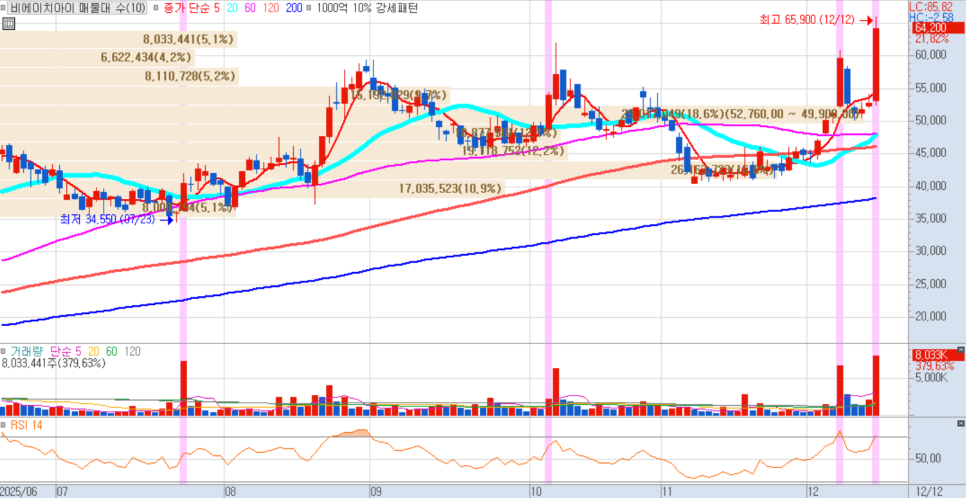Click the square marker before RSI 14
Image resolution: width=966 pixels, height=498 pixels.
point(4,425)
